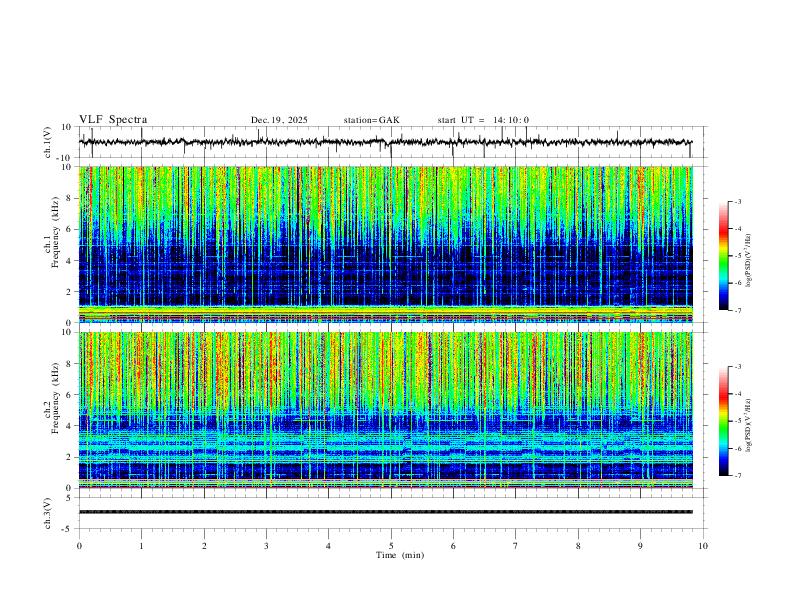The image size is (792, 612).
Task: Click the time axis tick "7"
Action: (x=516, y=546)
